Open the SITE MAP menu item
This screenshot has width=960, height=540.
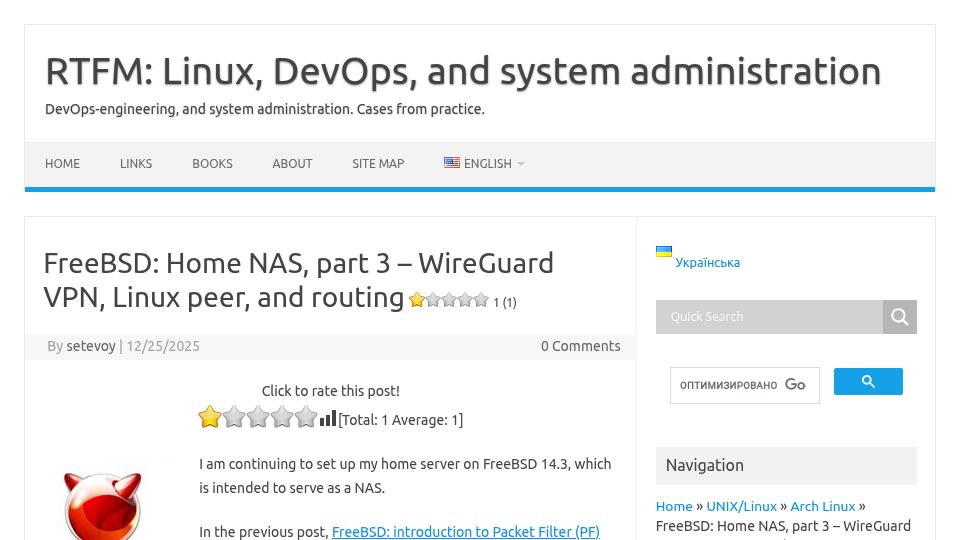coord(378,163)
